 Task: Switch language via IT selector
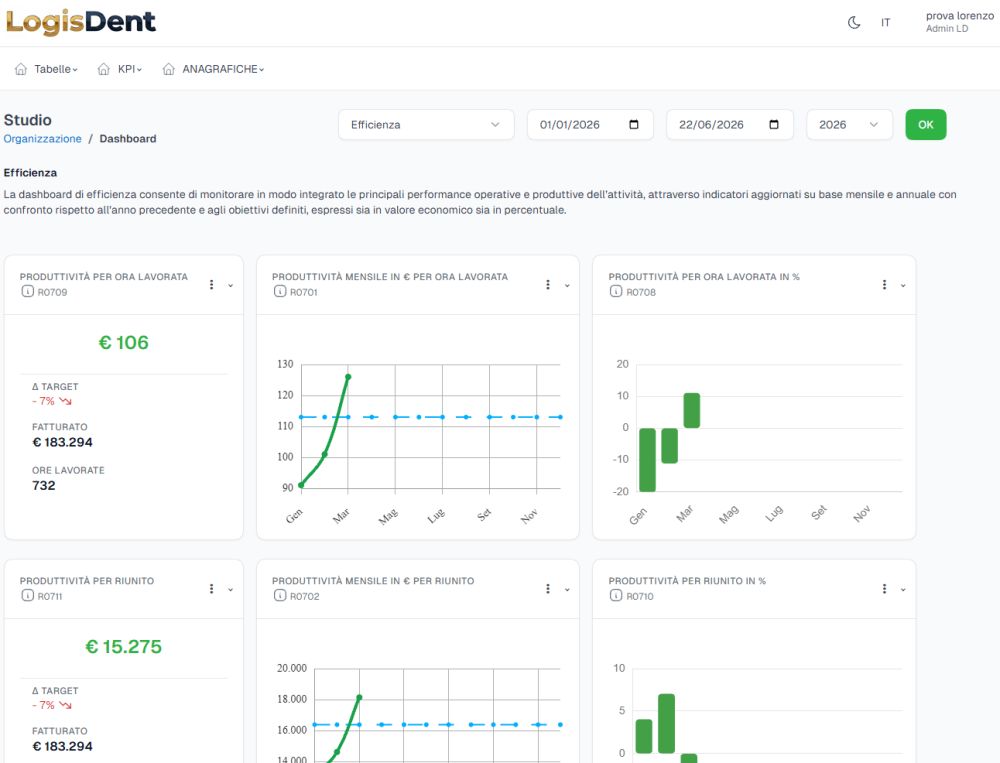tap(885, 23)
